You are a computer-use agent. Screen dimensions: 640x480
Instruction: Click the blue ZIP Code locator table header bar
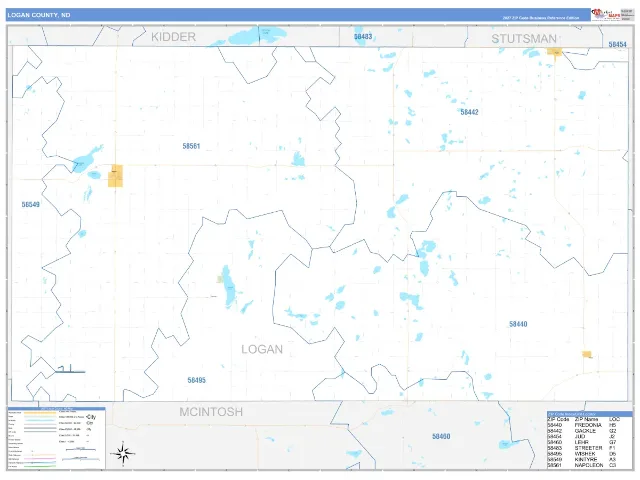click(x=589, y=414)
